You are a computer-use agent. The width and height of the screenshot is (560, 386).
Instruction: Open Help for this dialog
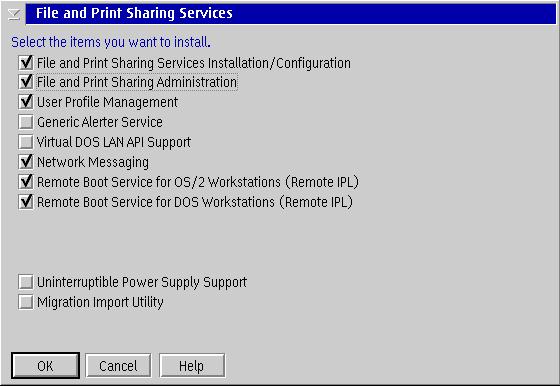point(192,366)
